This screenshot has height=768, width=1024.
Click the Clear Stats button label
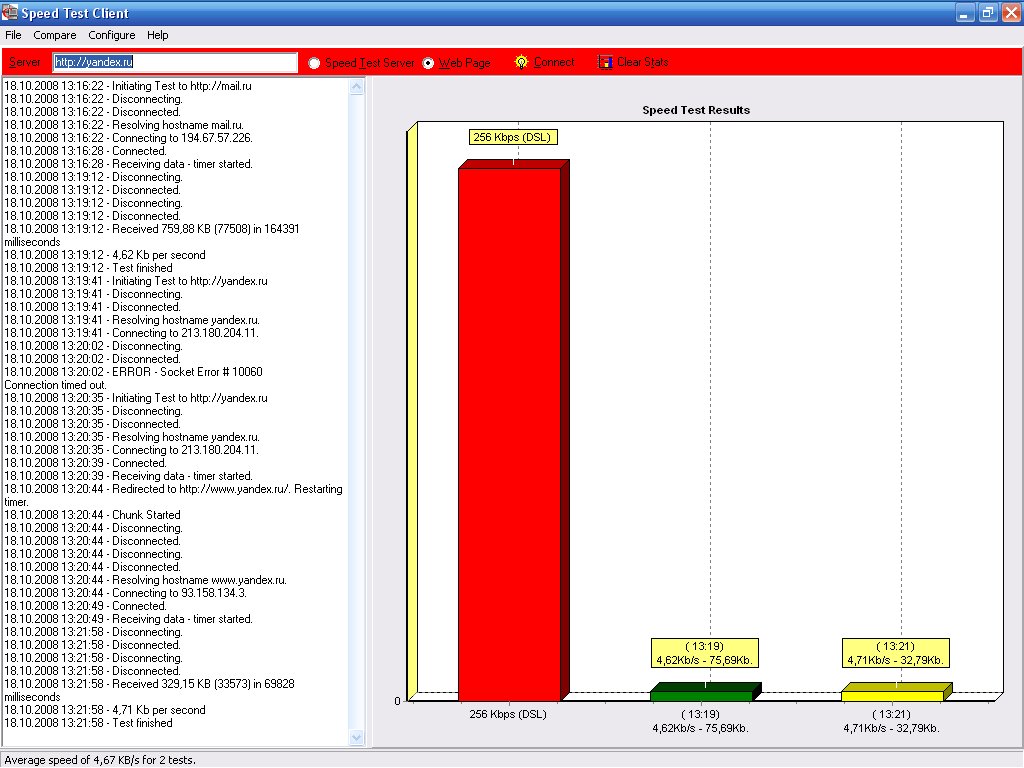[x=642, y=62]
